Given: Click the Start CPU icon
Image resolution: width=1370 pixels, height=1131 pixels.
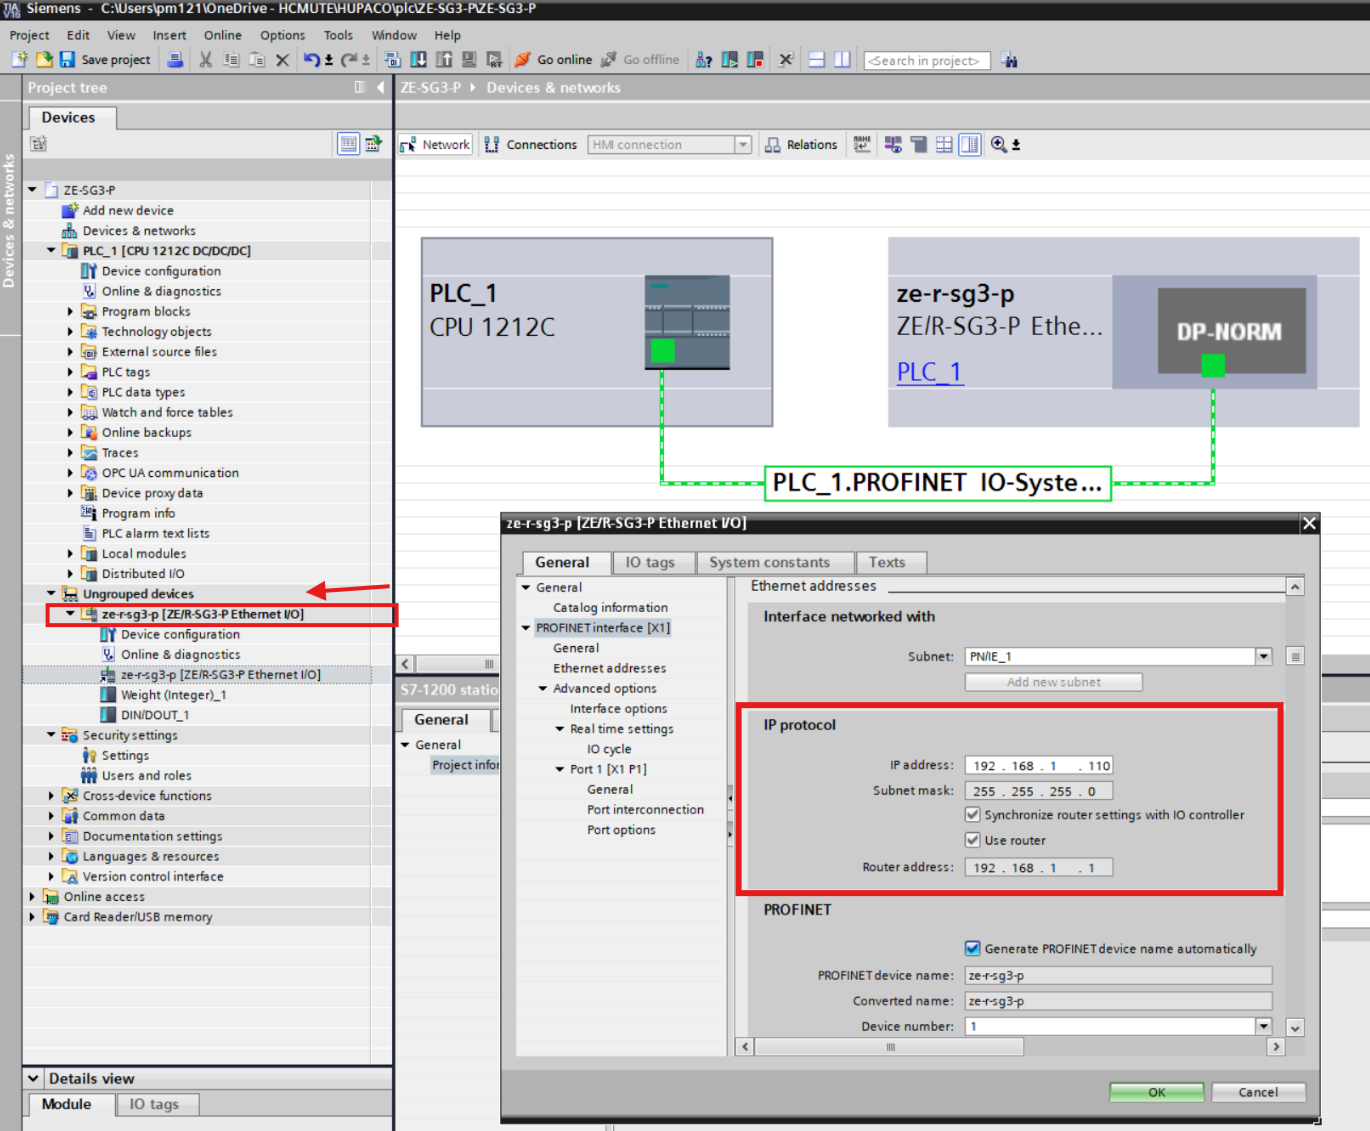Looking at the screenshot, I should click(x=730, y=60).
